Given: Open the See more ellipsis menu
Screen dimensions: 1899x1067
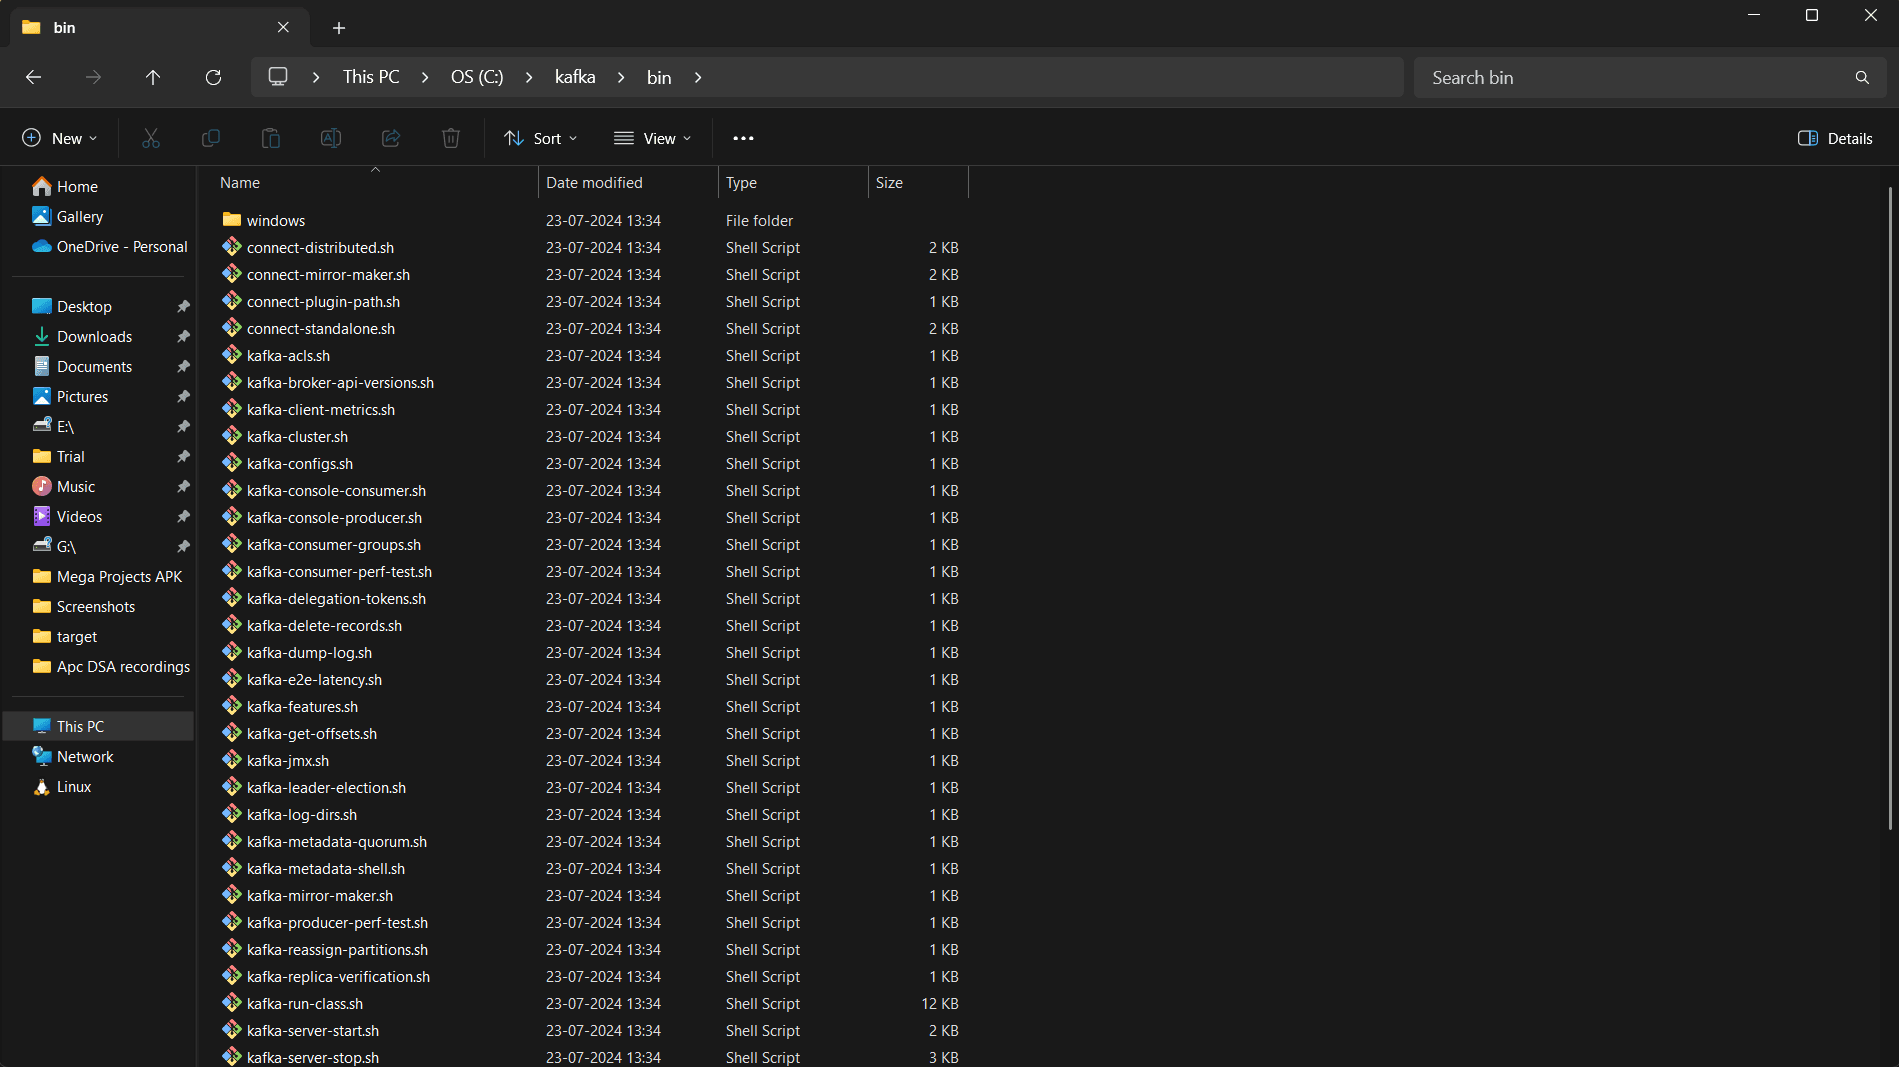Looking at the screenshot, I should (x=743, y=138).
